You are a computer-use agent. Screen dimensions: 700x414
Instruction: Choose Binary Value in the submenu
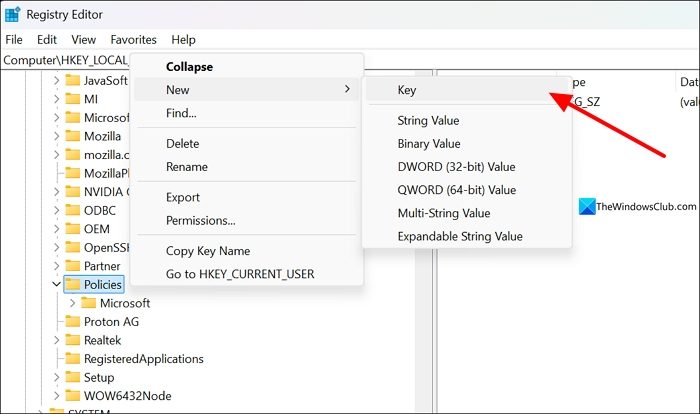(467, 143)
